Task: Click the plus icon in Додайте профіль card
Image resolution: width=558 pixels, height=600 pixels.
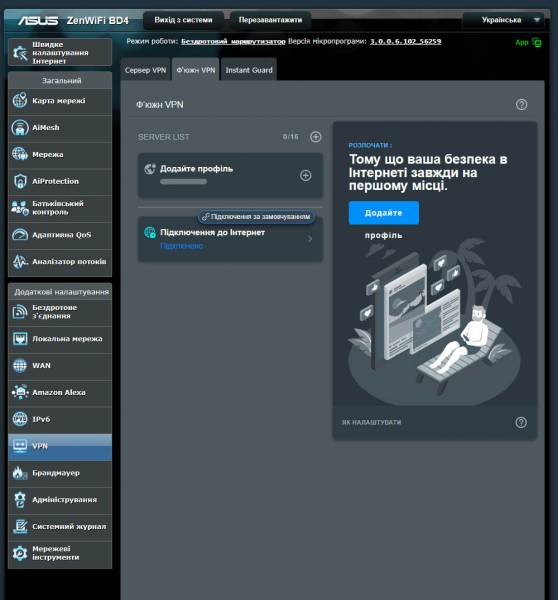Action: click(305, 176)
